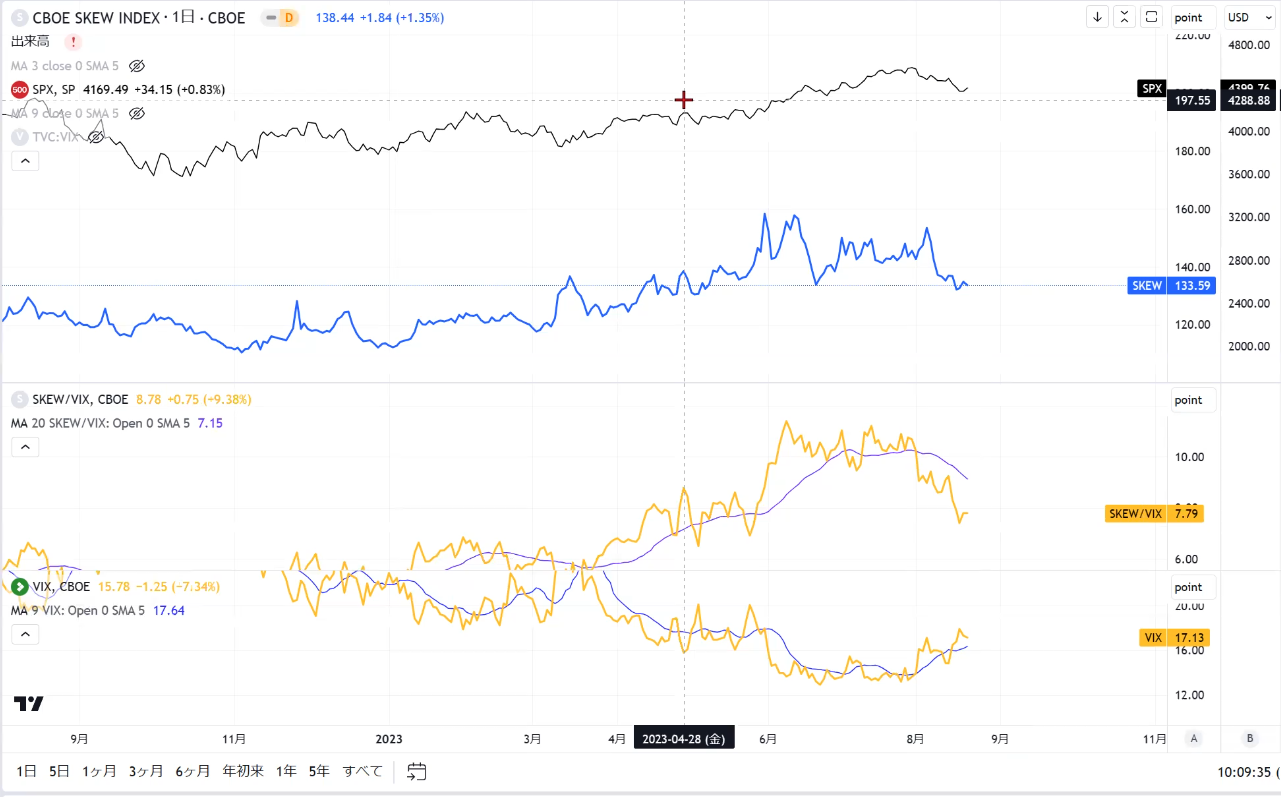Viewport: 1281px width, 797px height.
Task: Click the SKEW/VIX, CBOE legend title
Action: coord(81,399)
